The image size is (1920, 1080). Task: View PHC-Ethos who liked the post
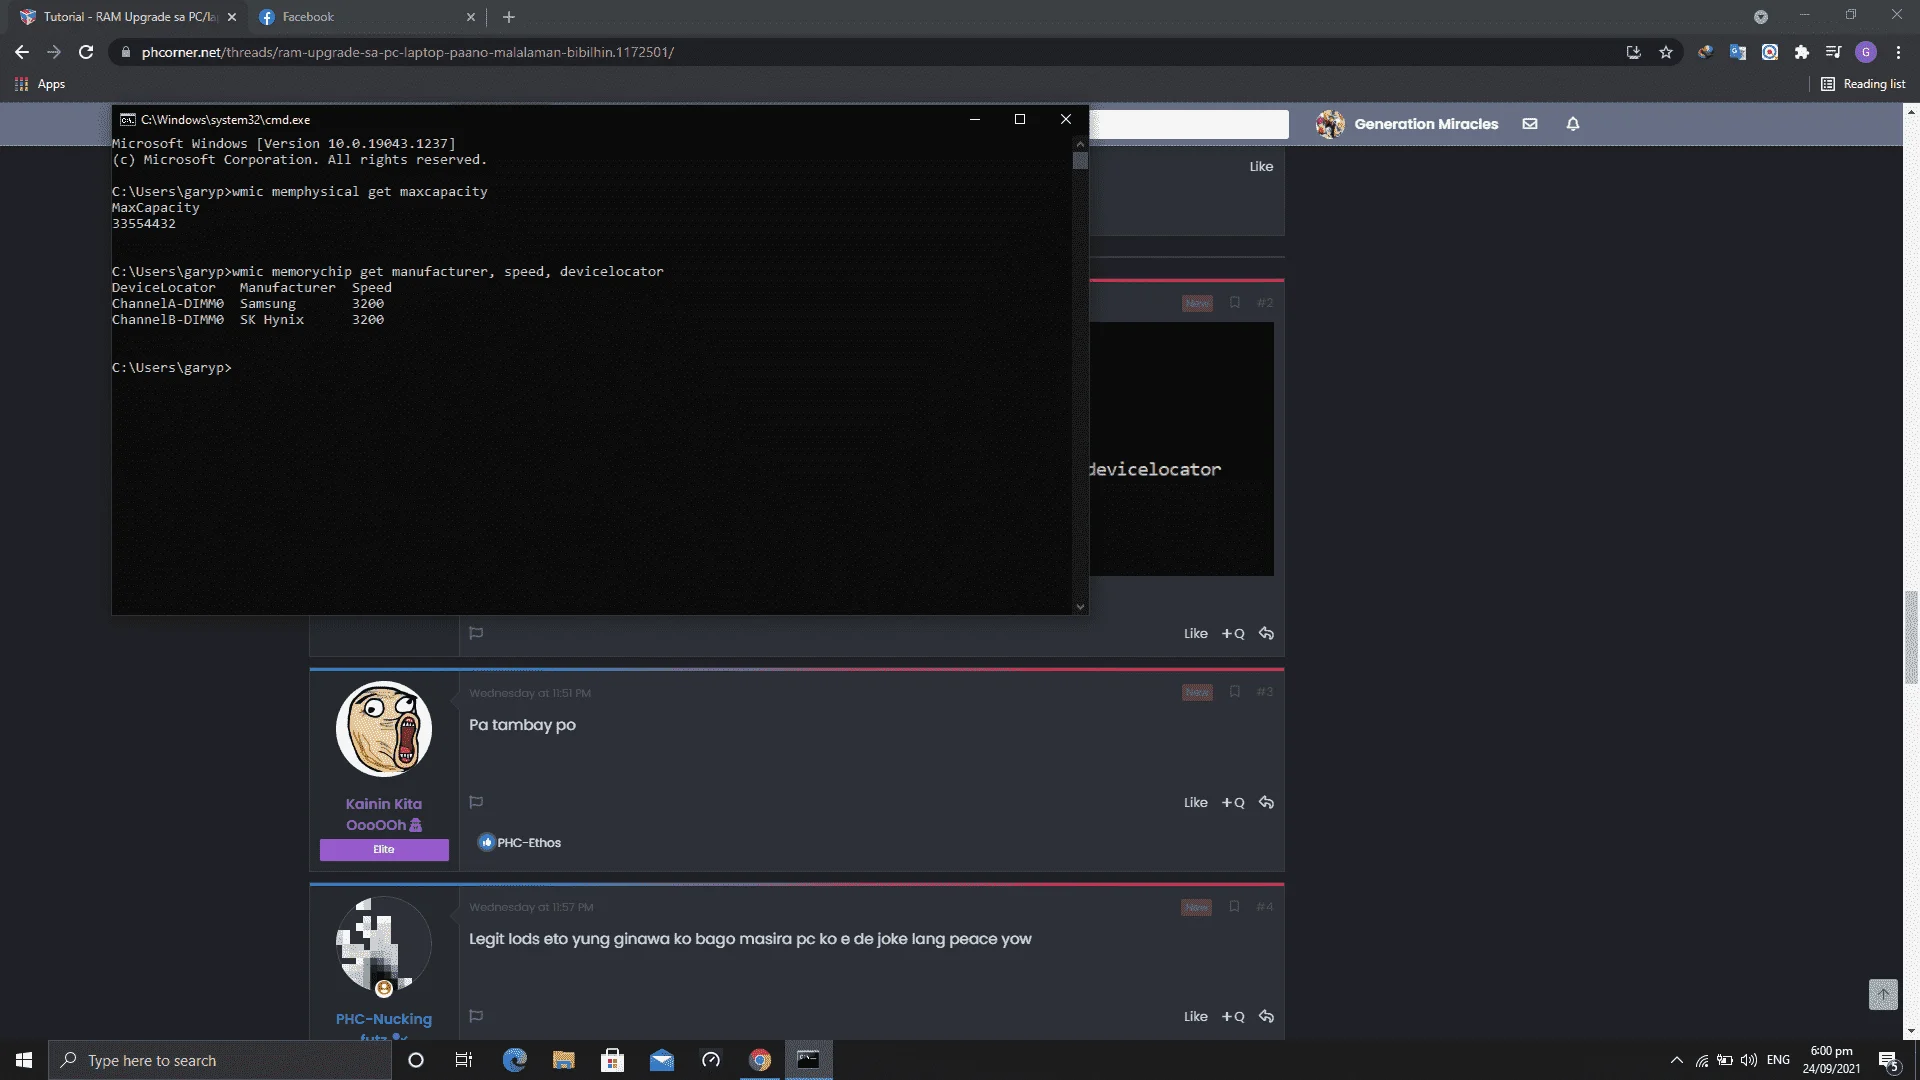(x=529, y=843)
